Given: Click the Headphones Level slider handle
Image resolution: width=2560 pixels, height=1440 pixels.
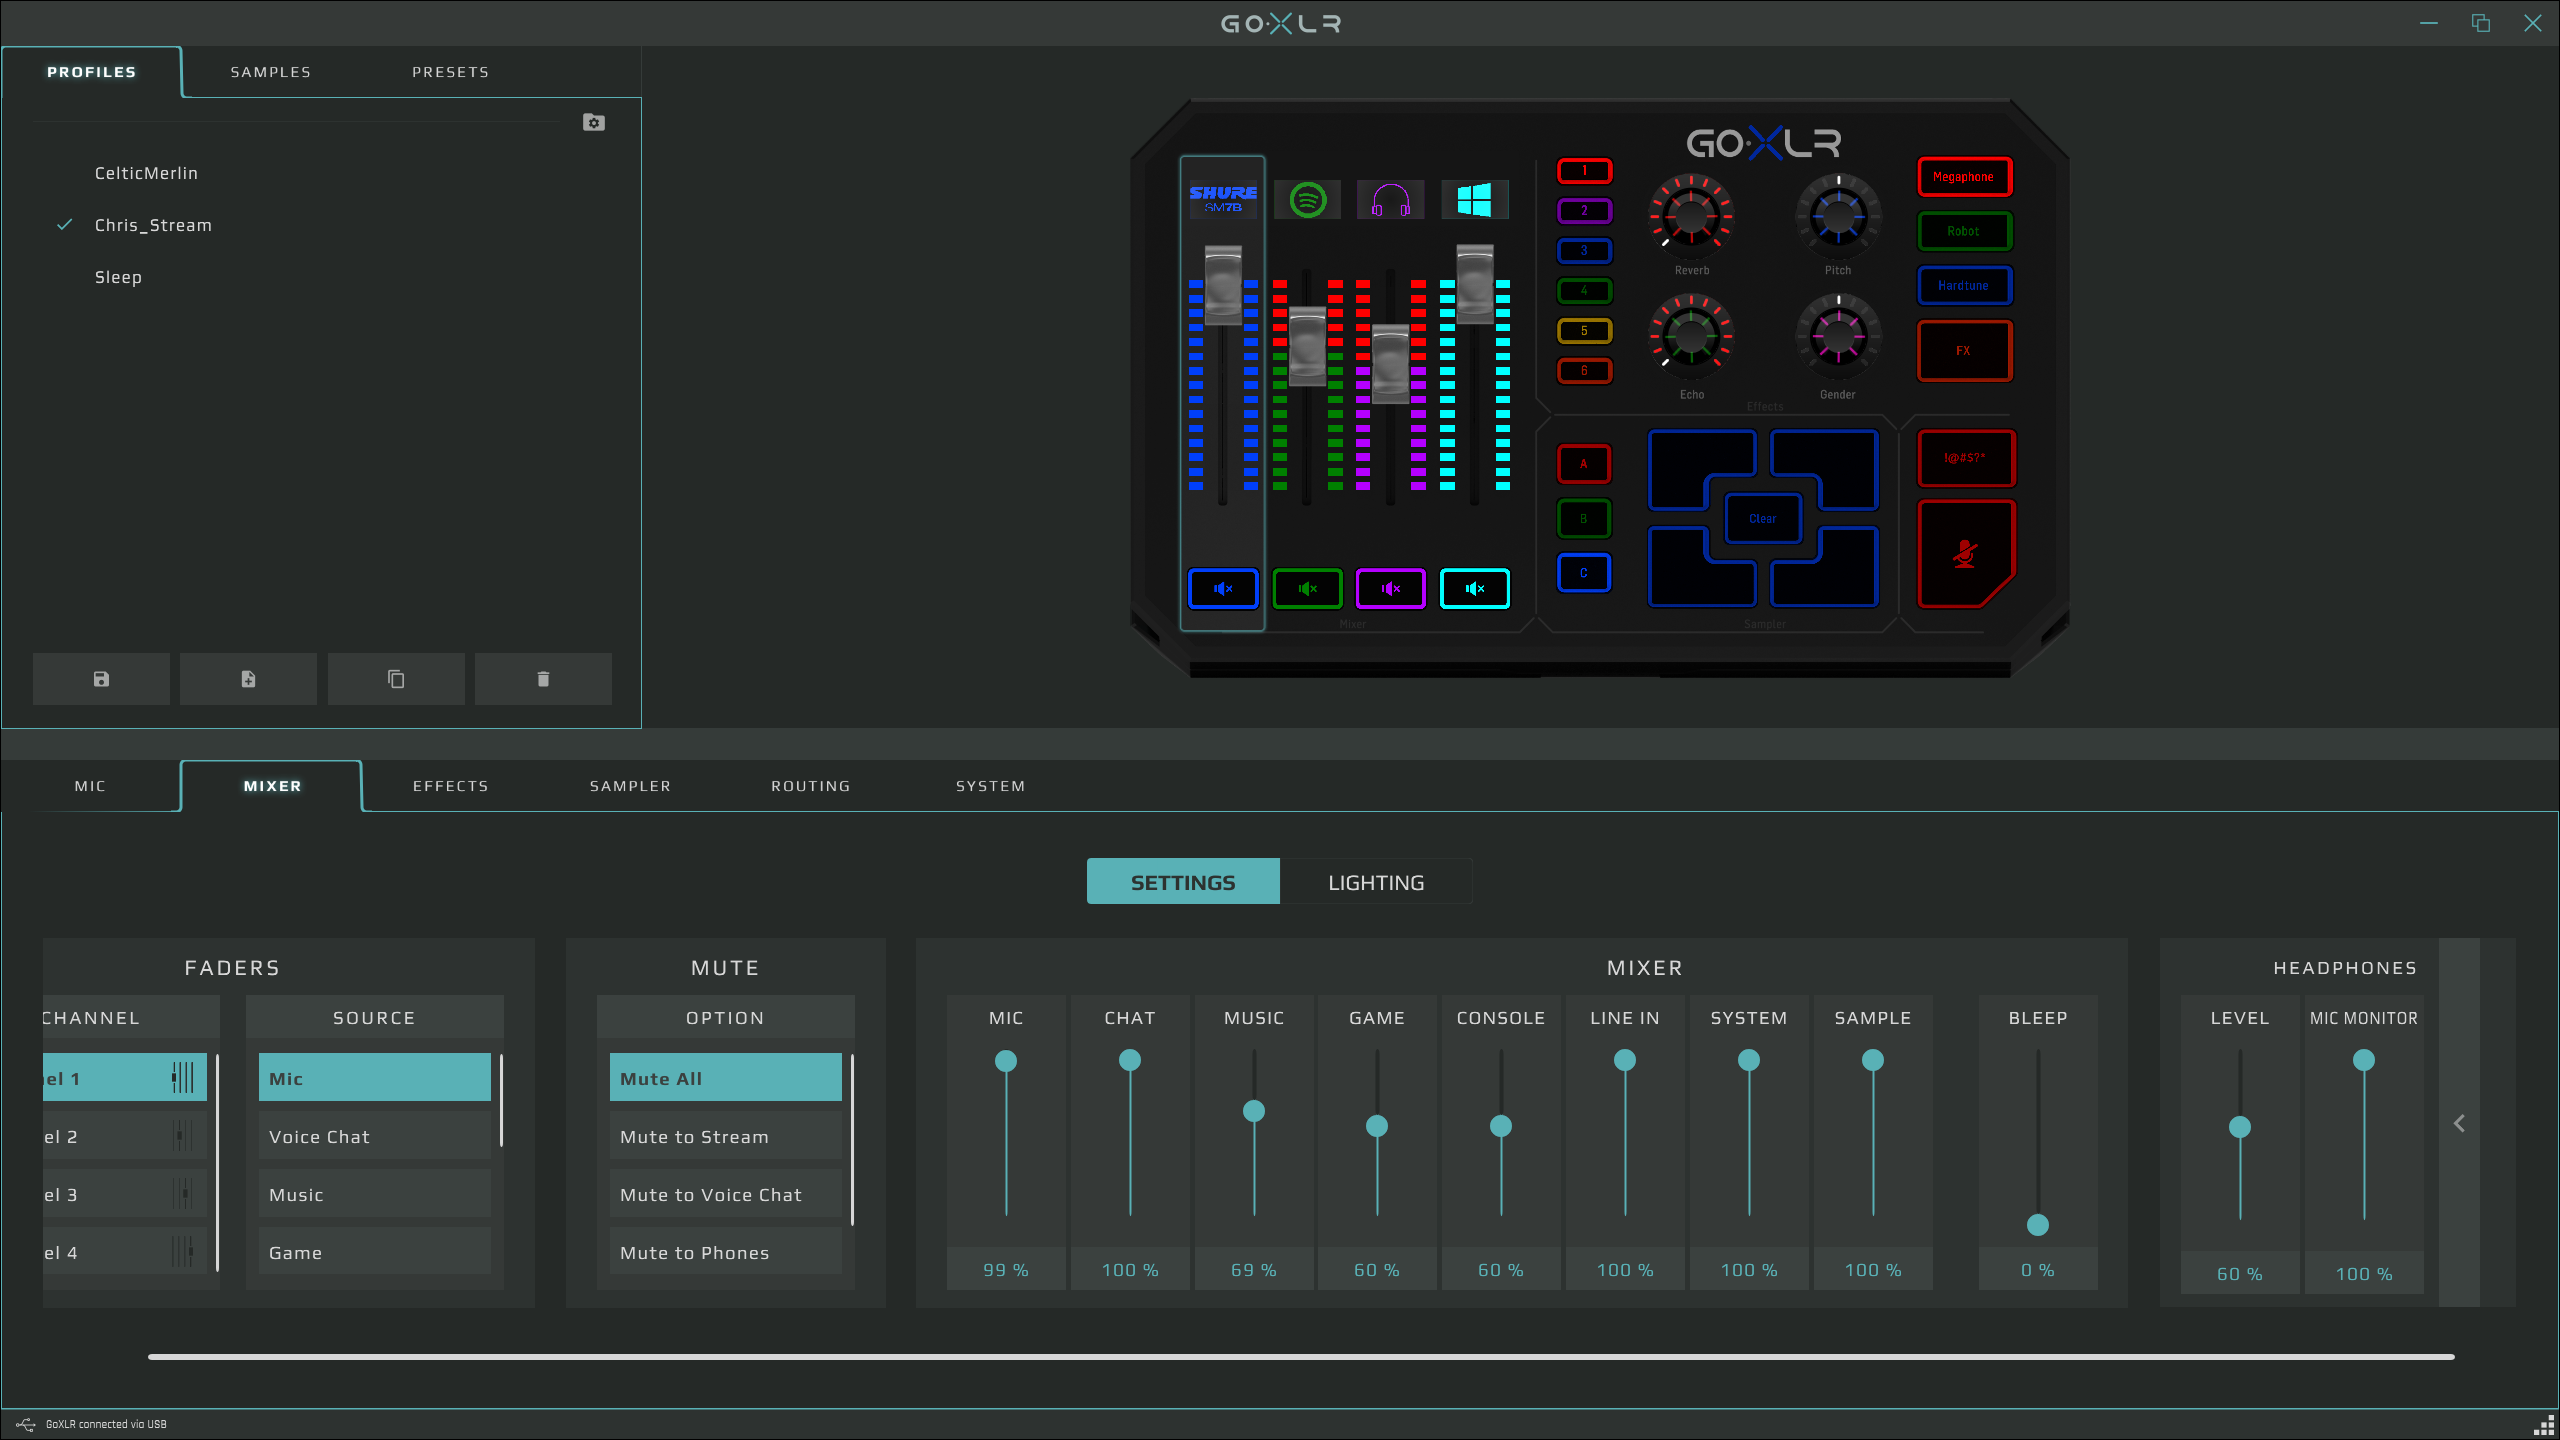Looking at the screenshot, I should (x=2240, y=1127).
